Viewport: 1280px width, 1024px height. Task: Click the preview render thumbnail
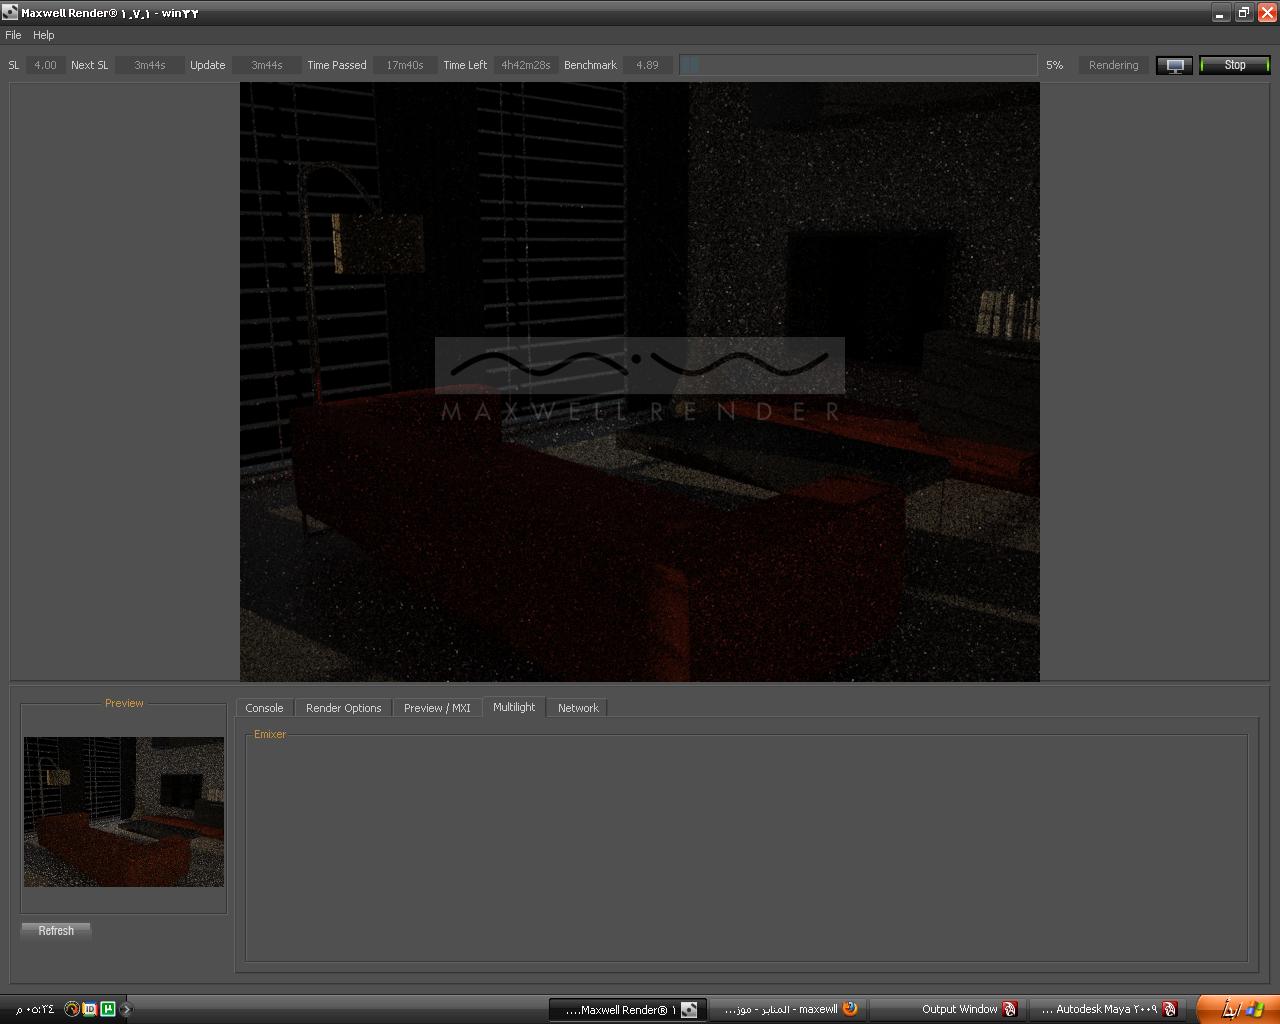click(x=124, y=812)
